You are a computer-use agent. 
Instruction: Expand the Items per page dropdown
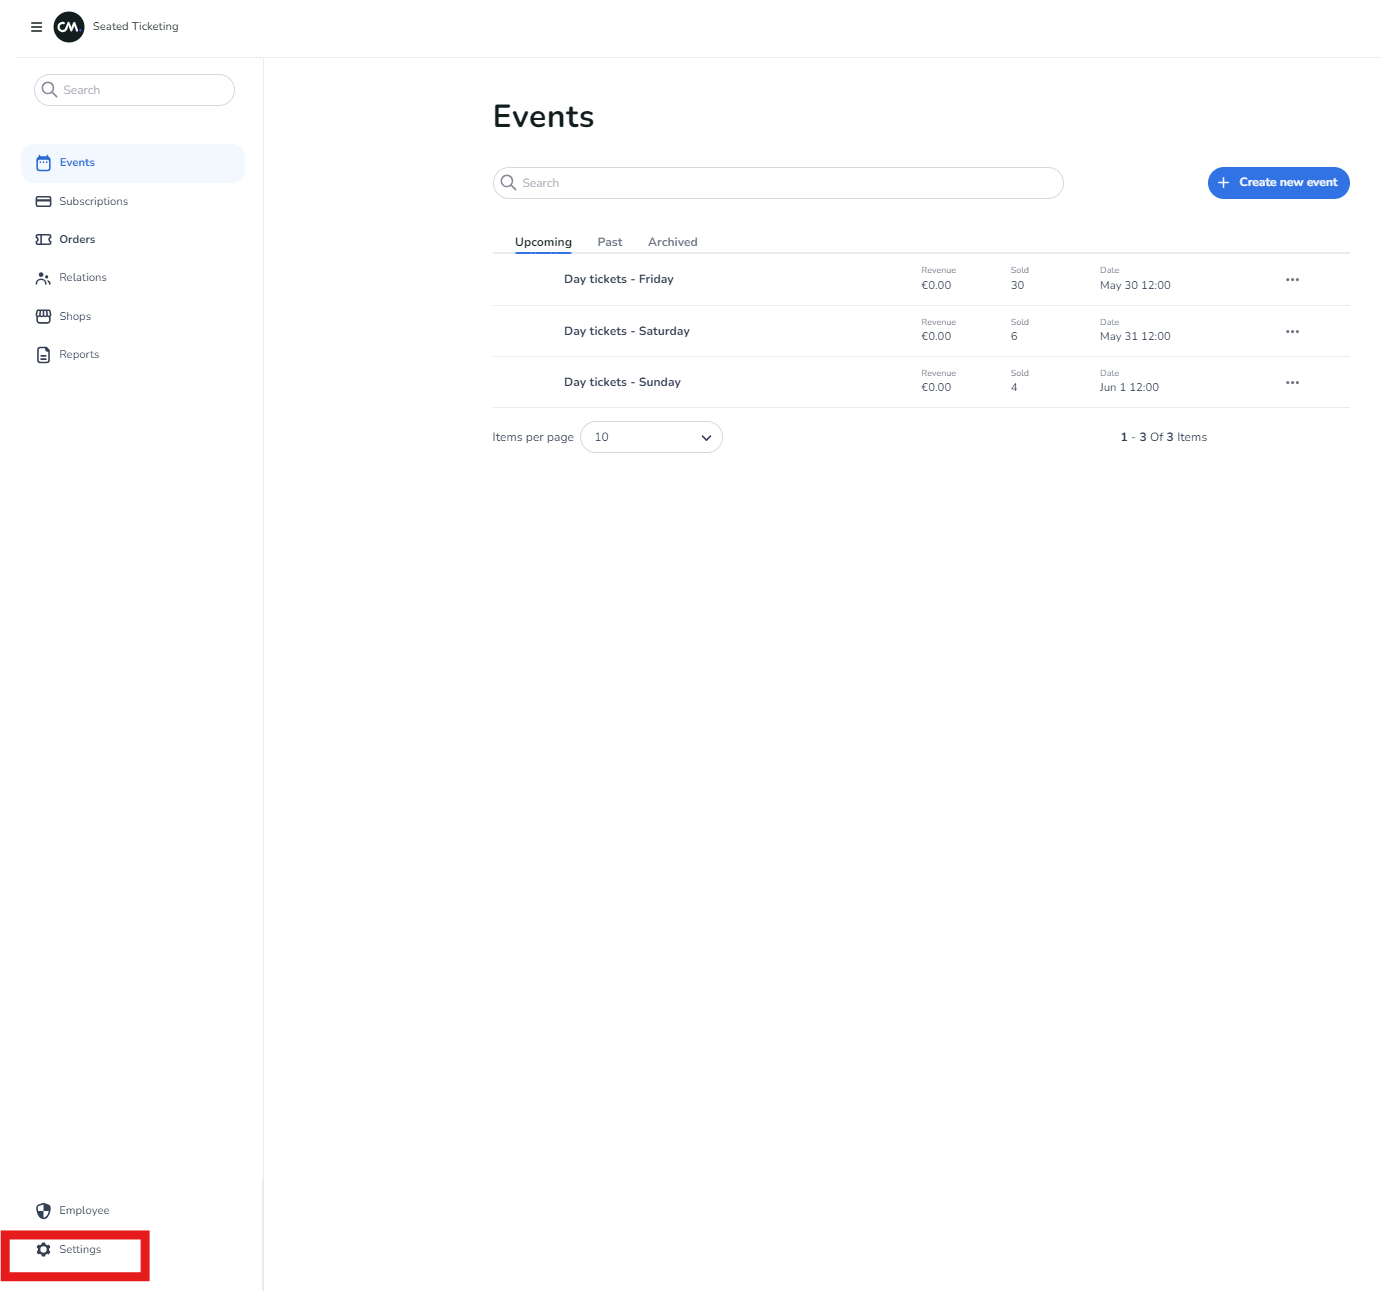651,437
